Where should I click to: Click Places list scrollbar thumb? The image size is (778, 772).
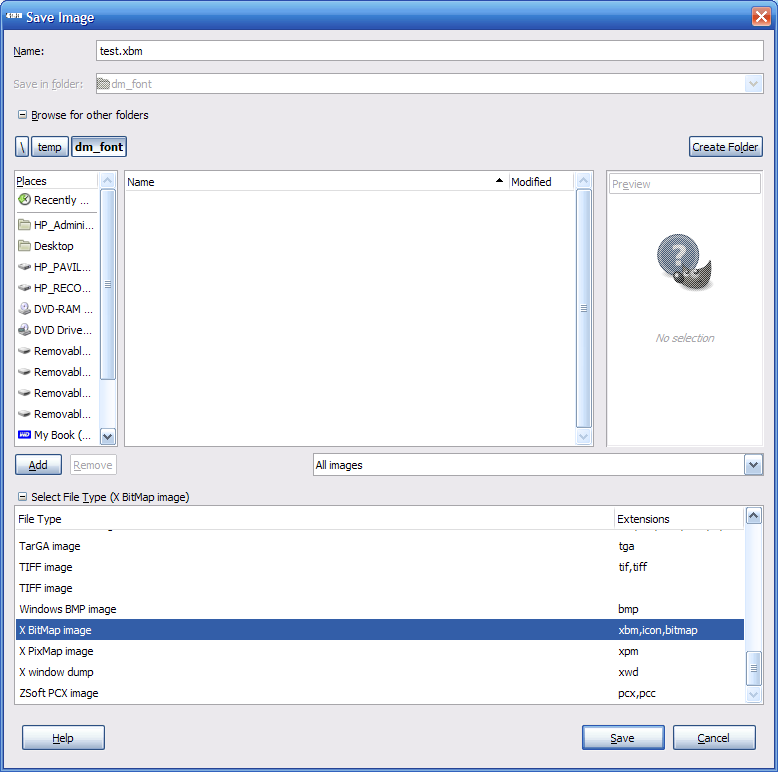click(x=108, y=284)
